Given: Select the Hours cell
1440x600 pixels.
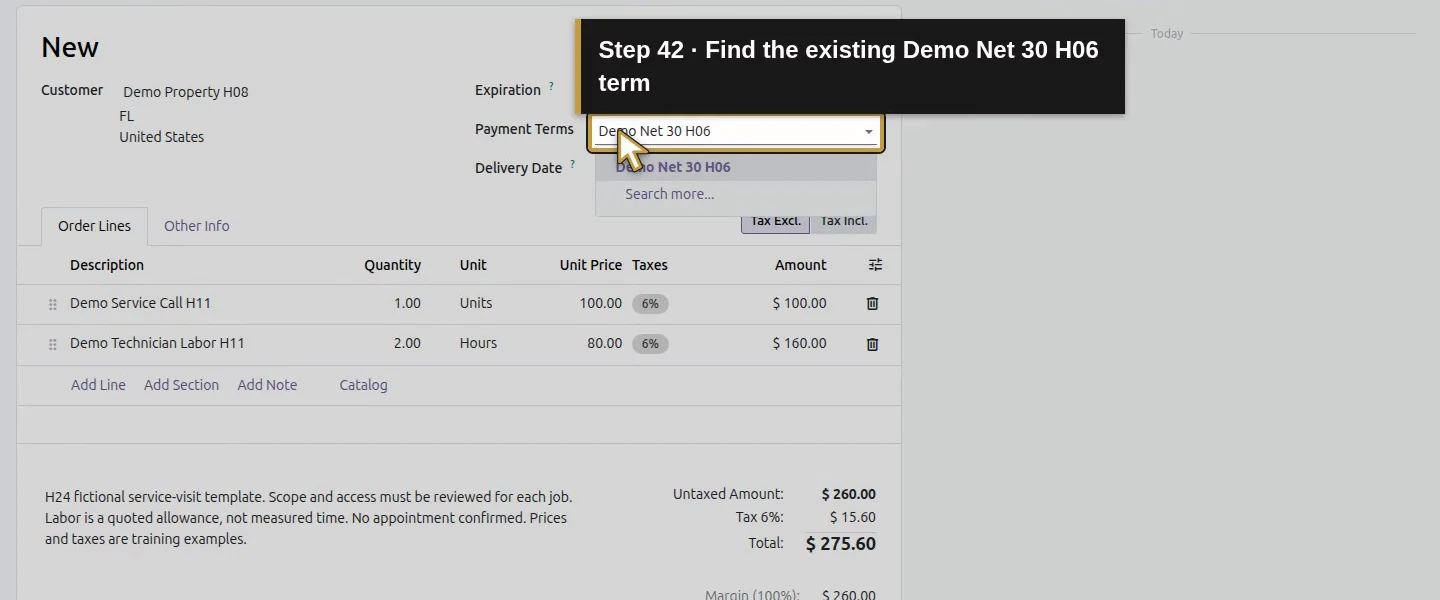Looking at the screenshot, I should (x=478, y=343).
